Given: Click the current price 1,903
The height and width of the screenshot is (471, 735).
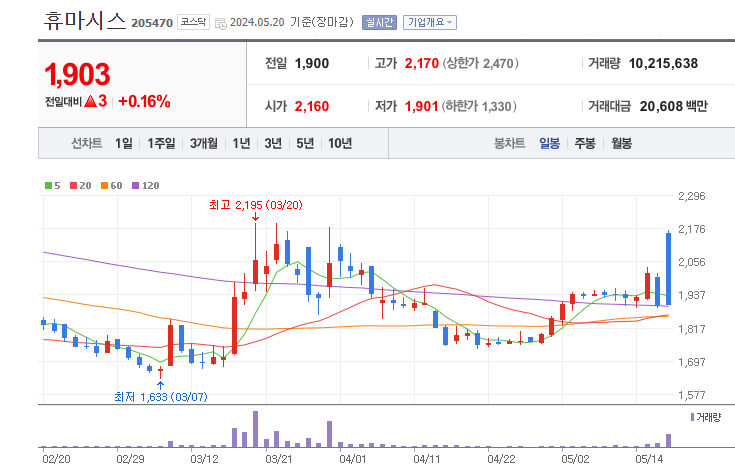Looking at the screenshot, I should (77, 74).
